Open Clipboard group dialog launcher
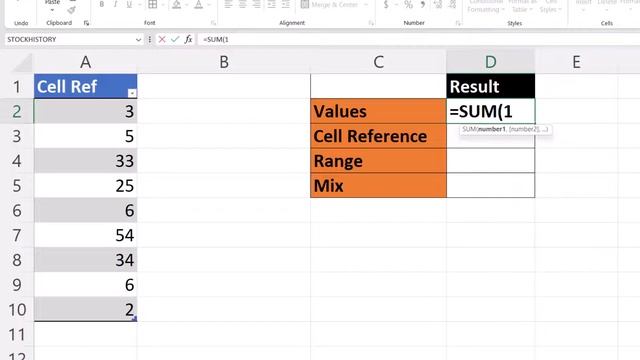Viewport: 640px width, 360px height. (x=87, y=23)
